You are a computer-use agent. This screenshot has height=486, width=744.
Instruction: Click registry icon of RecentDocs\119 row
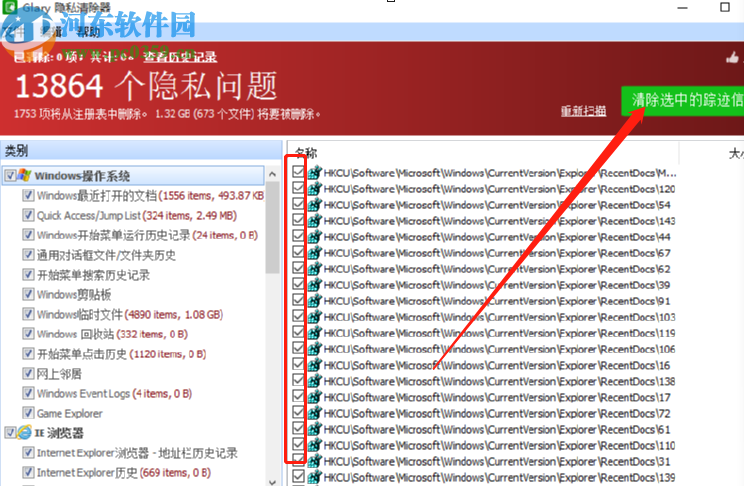(x=315, y=333)
